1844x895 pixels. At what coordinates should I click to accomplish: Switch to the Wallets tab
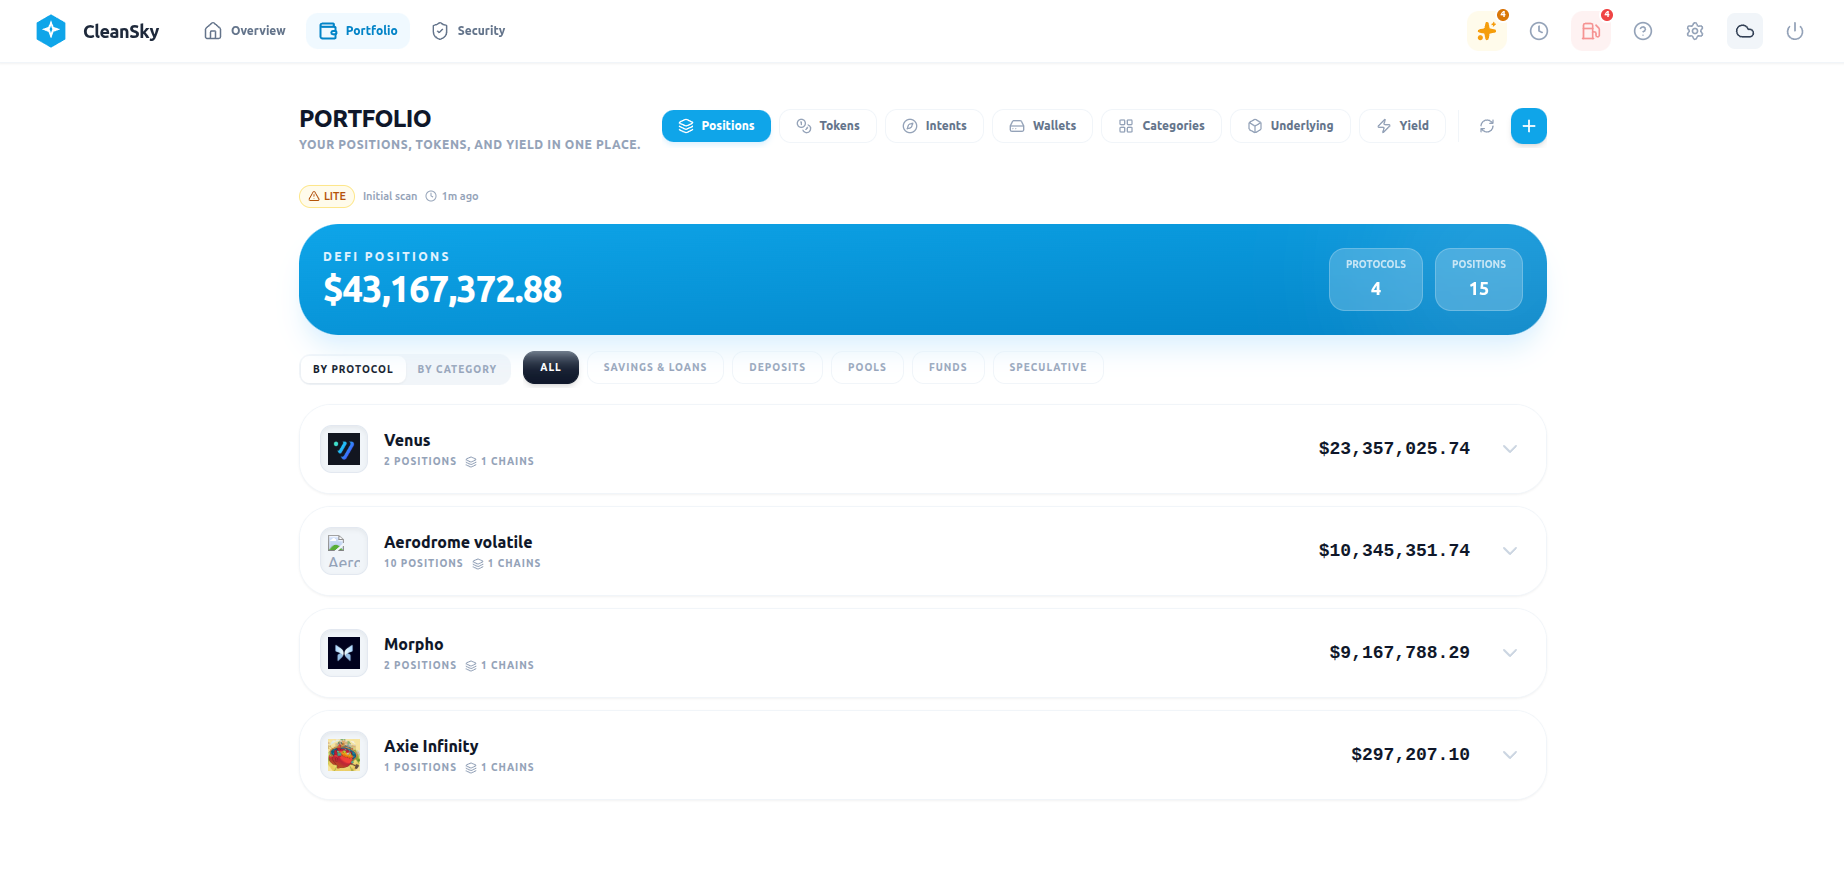coord(1042,126)
